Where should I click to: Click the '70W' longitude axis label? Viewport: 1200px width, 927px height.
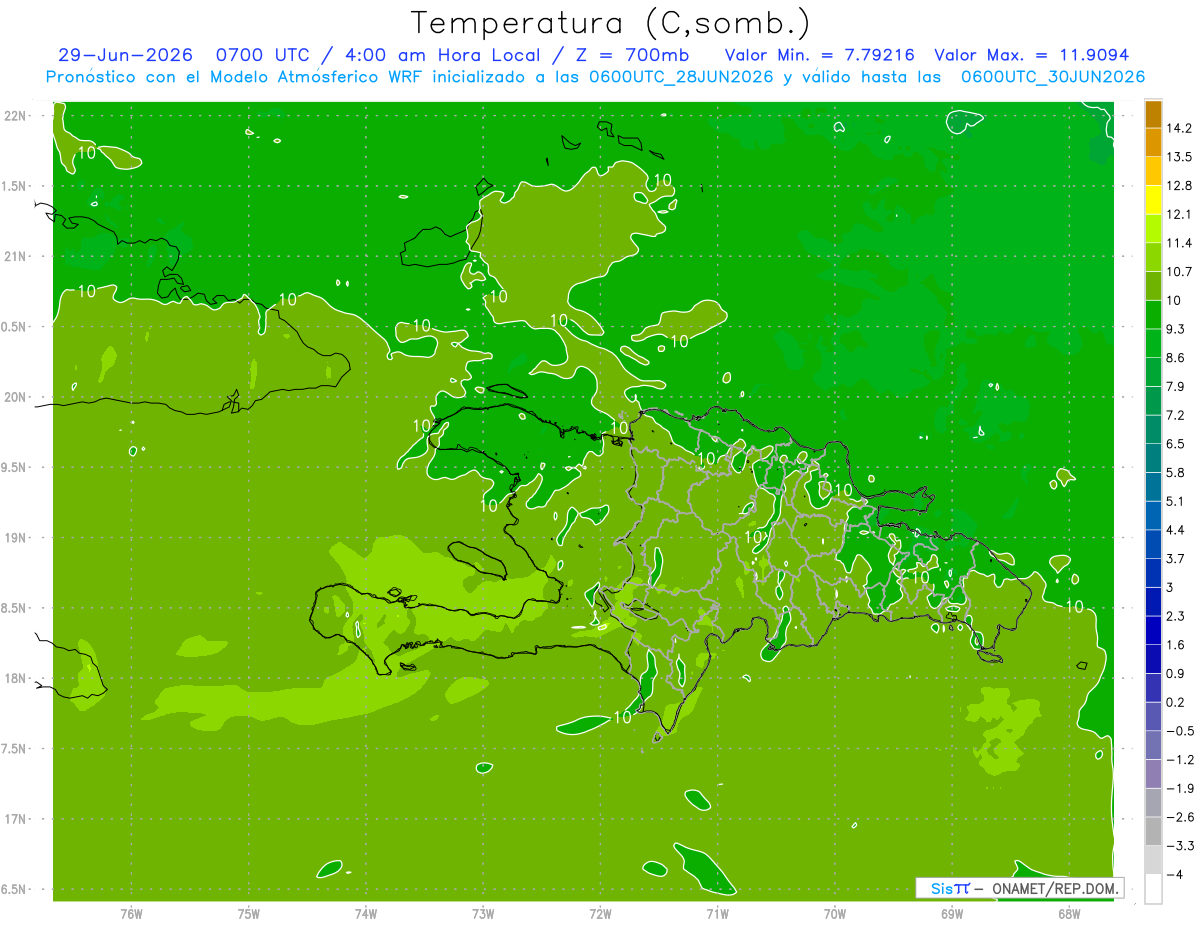coord(835,914)
